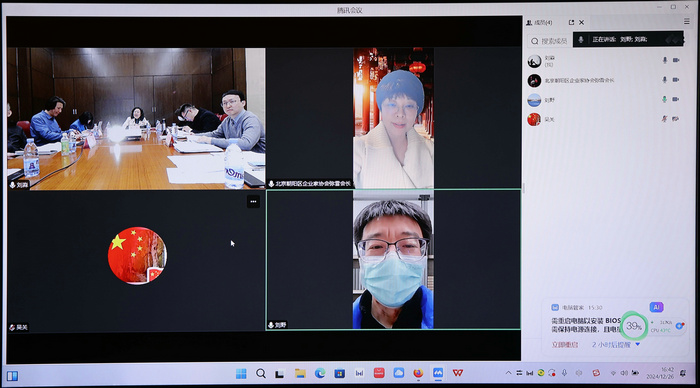Close the members panel
The width and height of the screenshot is (700, 388).
[581, 22]
